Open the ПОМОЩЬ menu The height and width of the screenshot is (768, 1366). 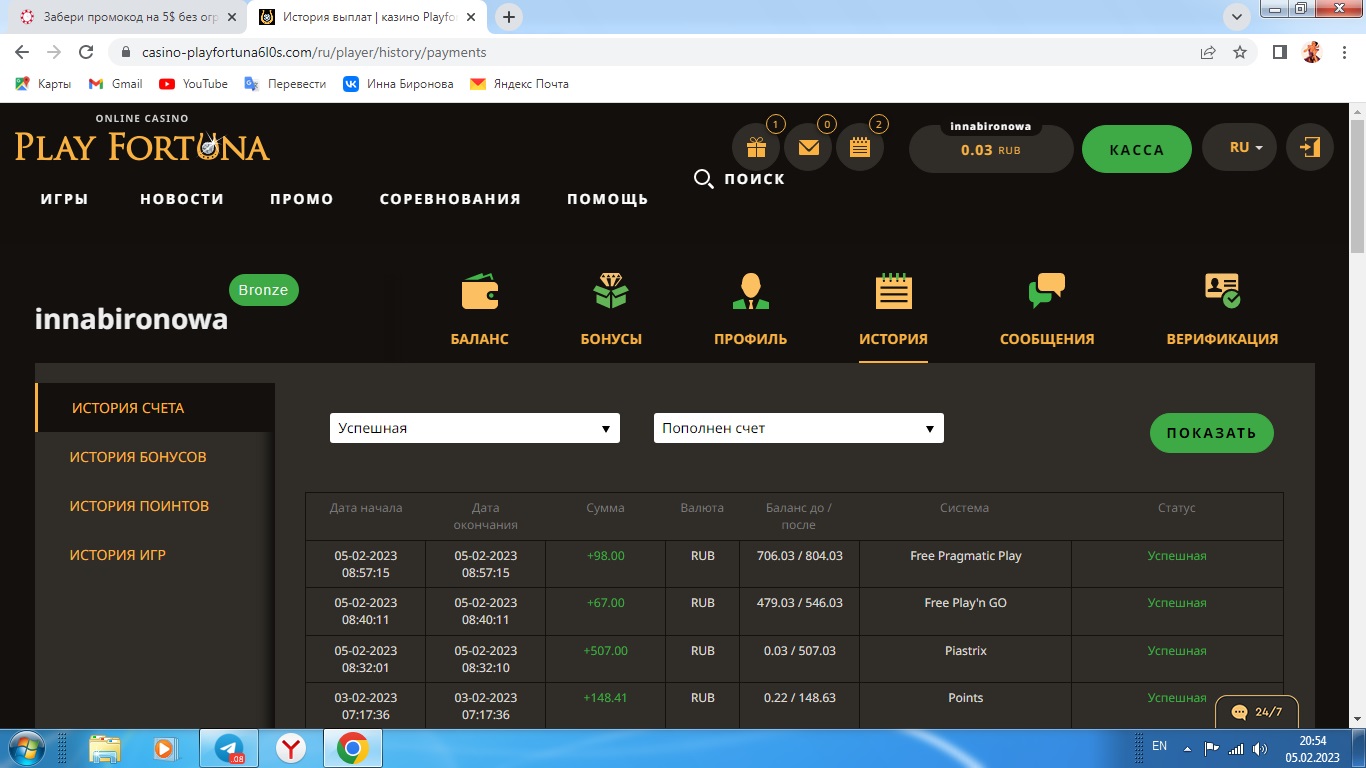[608, 199]
